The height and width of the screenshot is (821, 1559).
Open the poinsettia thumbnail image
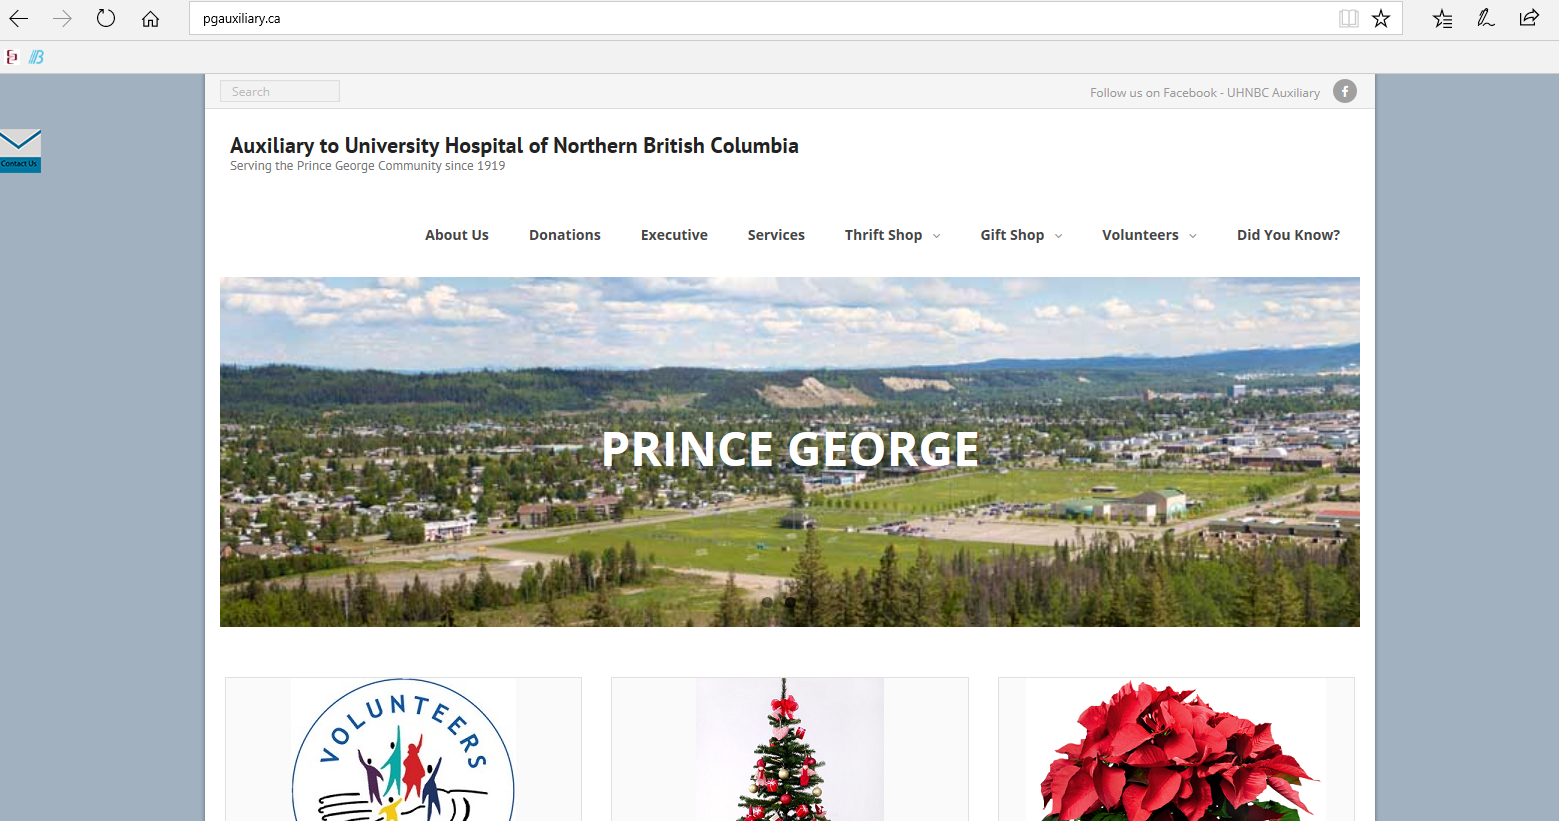point(1176,749)
